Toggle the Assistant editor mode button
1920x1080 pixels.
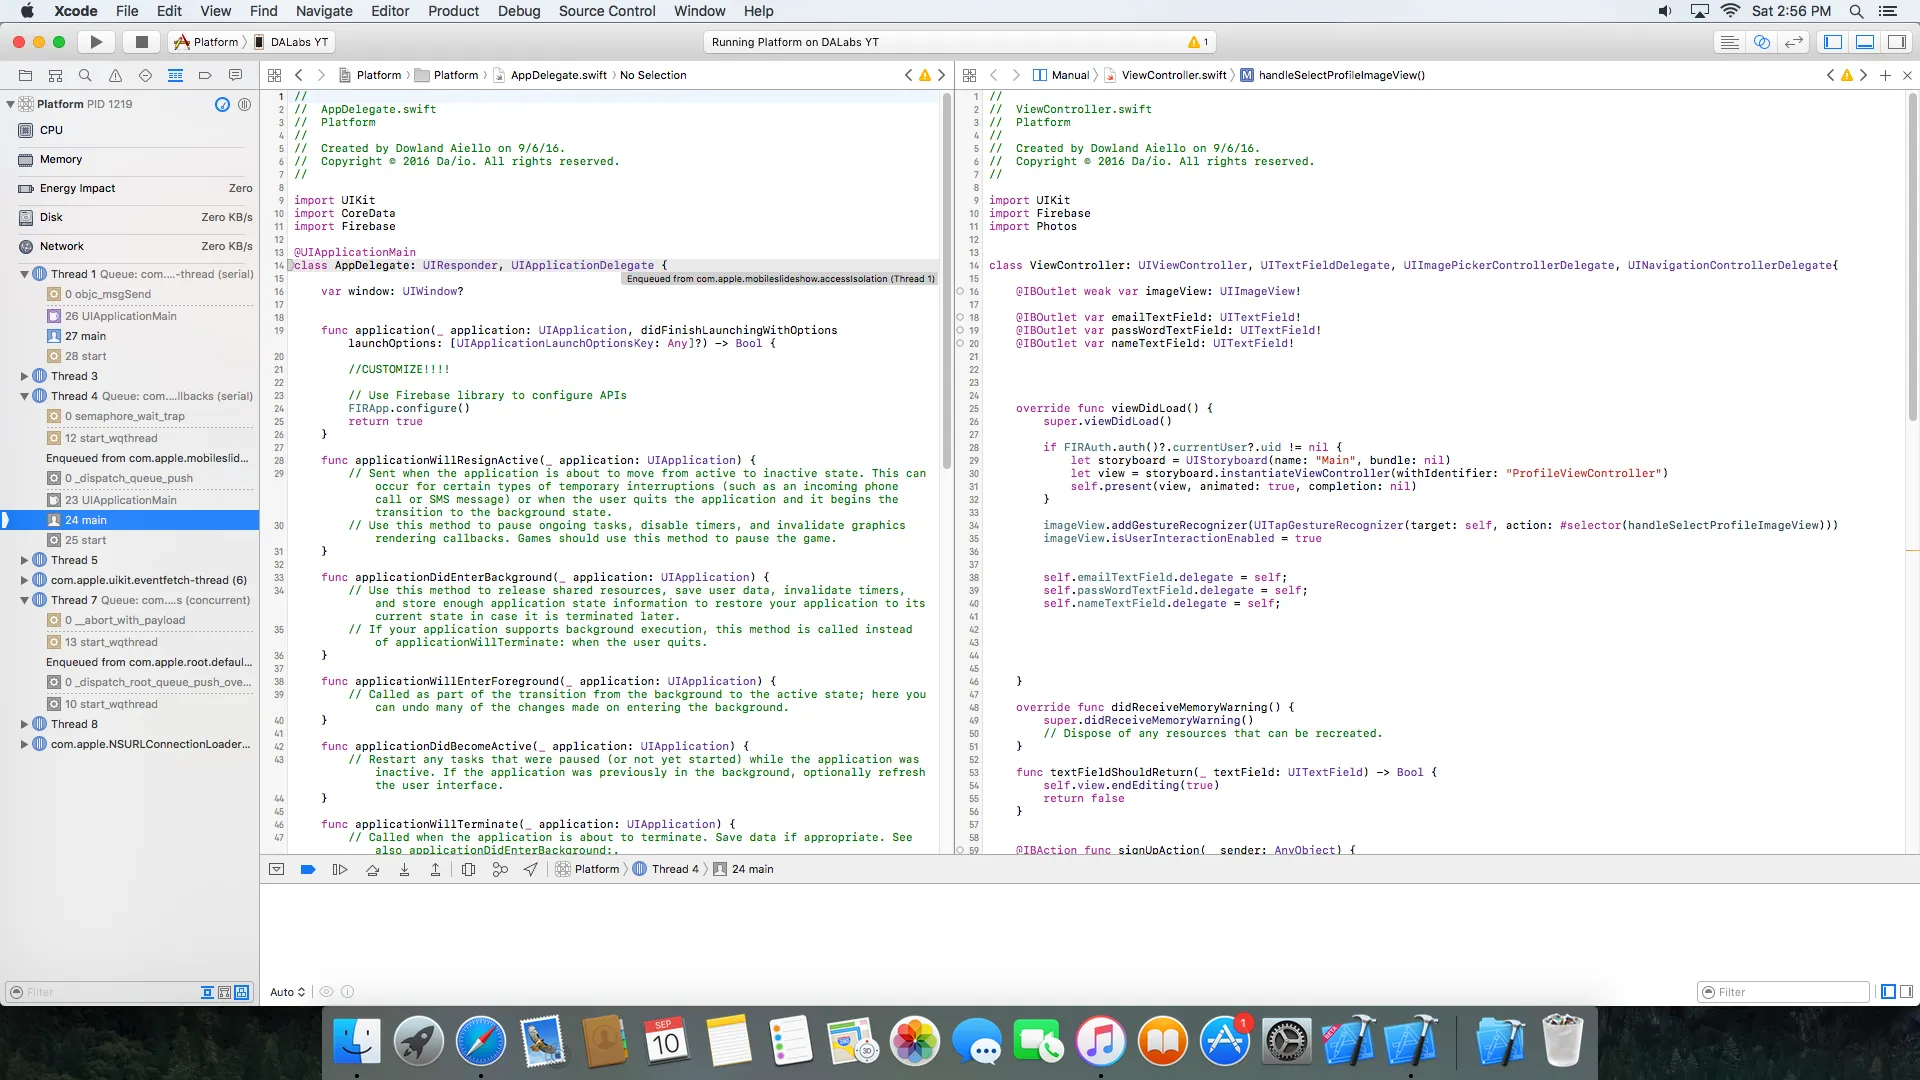point(1762,42)
